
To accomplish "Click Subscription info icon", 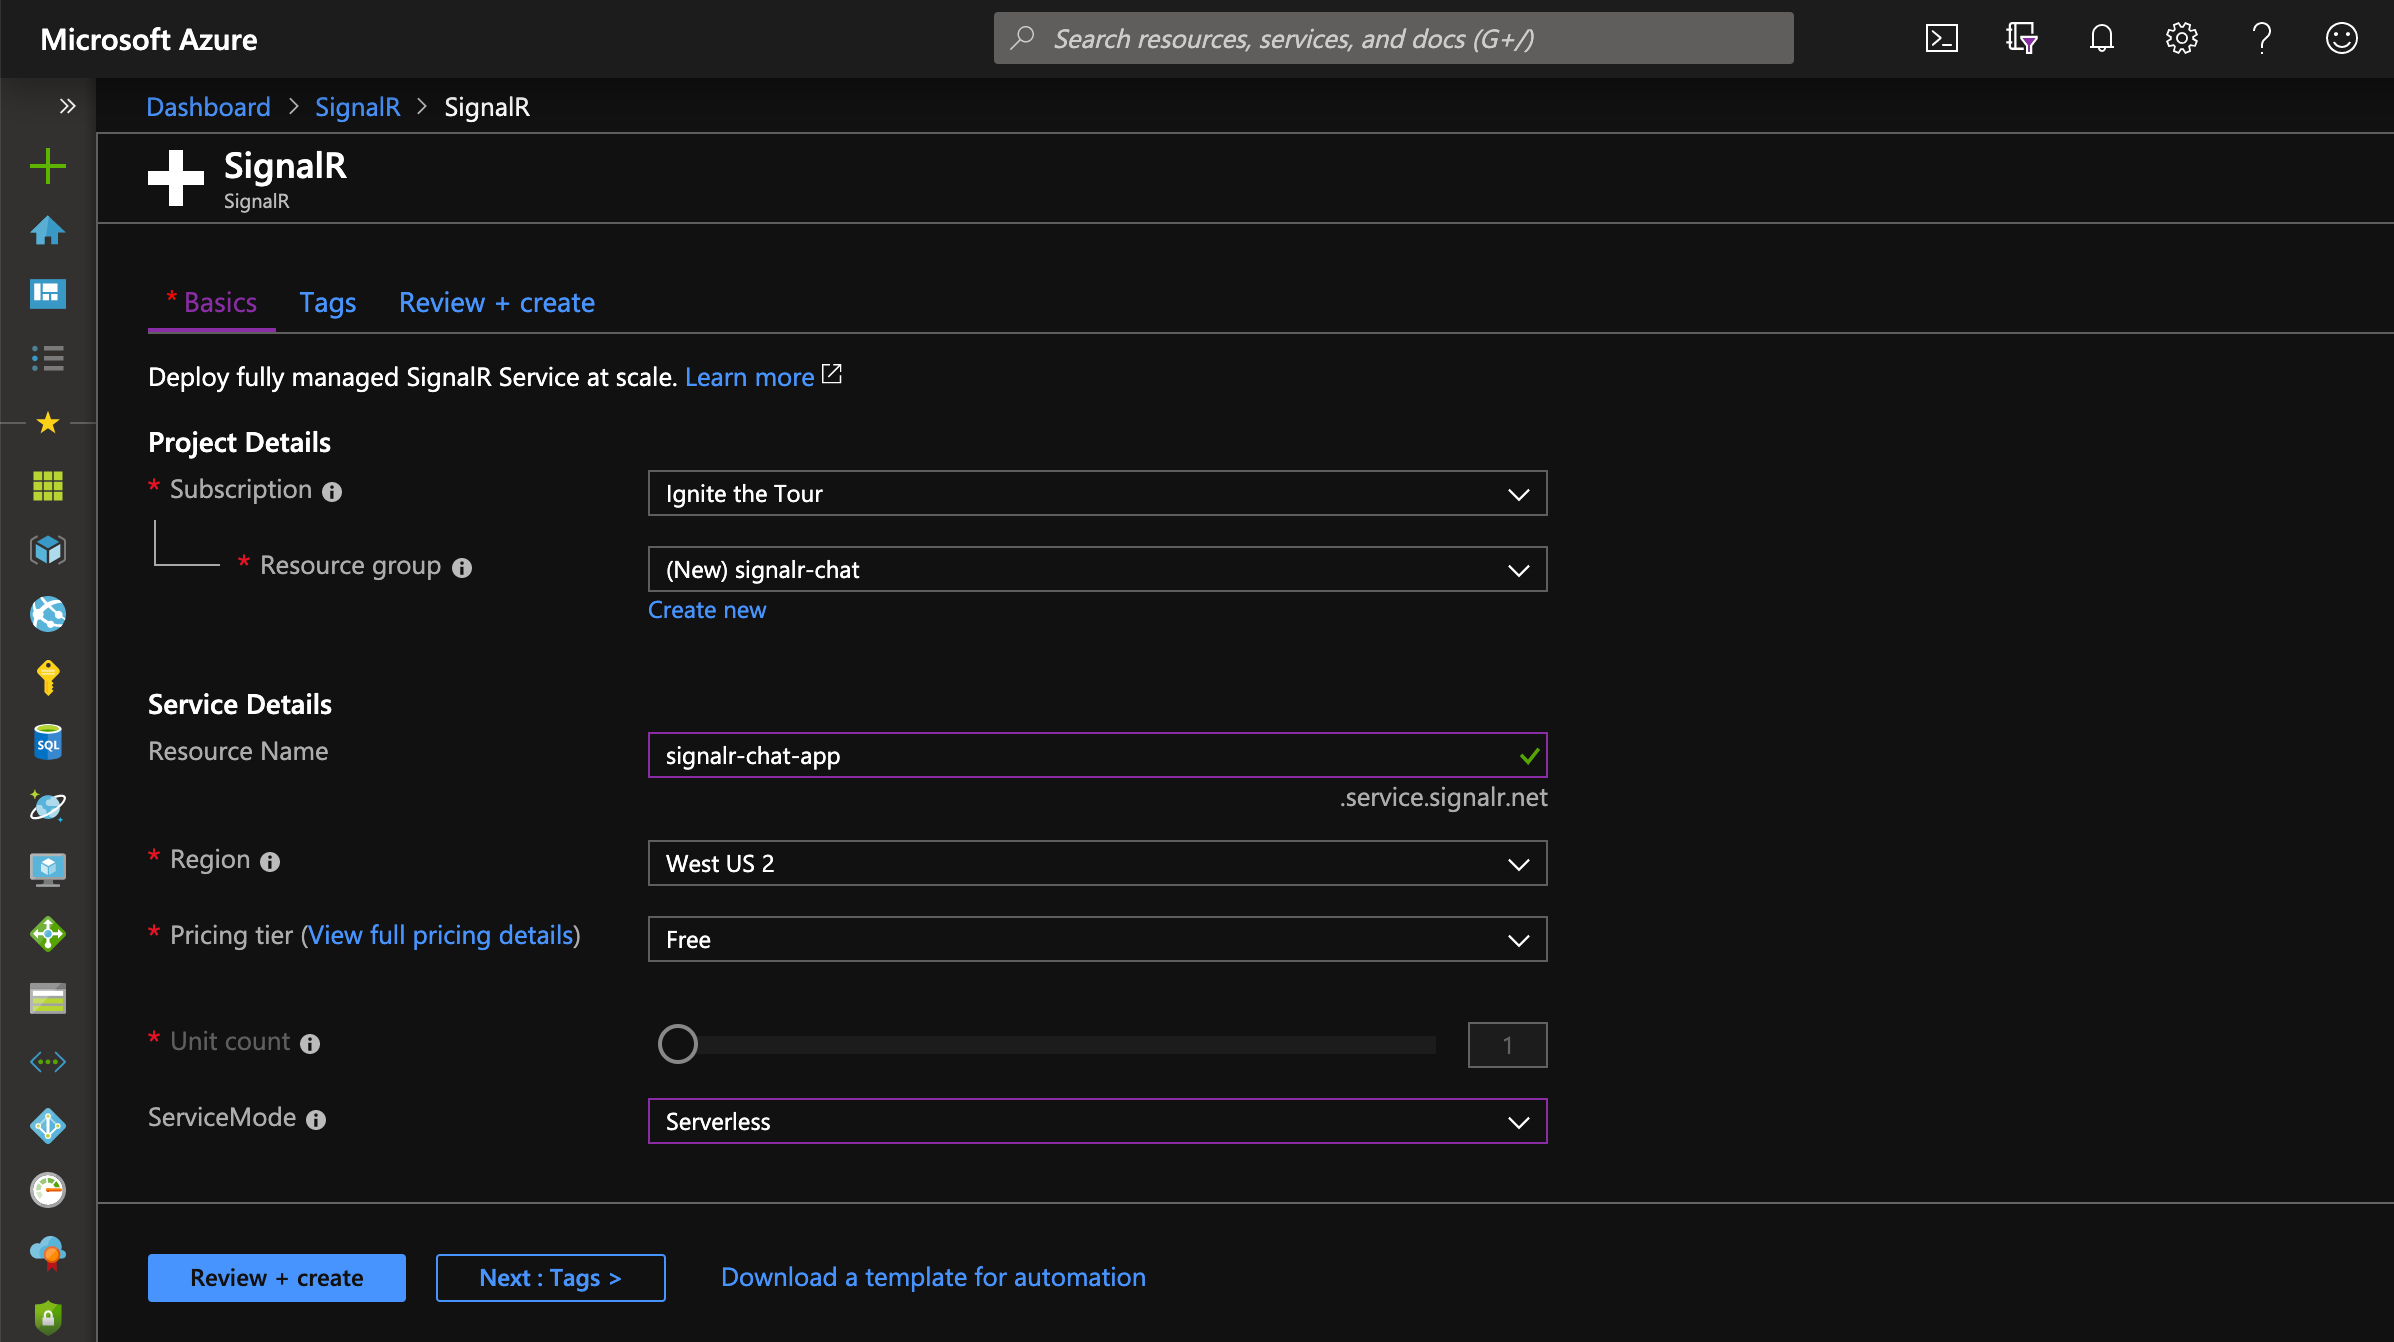I will click(x=332, y=492).
